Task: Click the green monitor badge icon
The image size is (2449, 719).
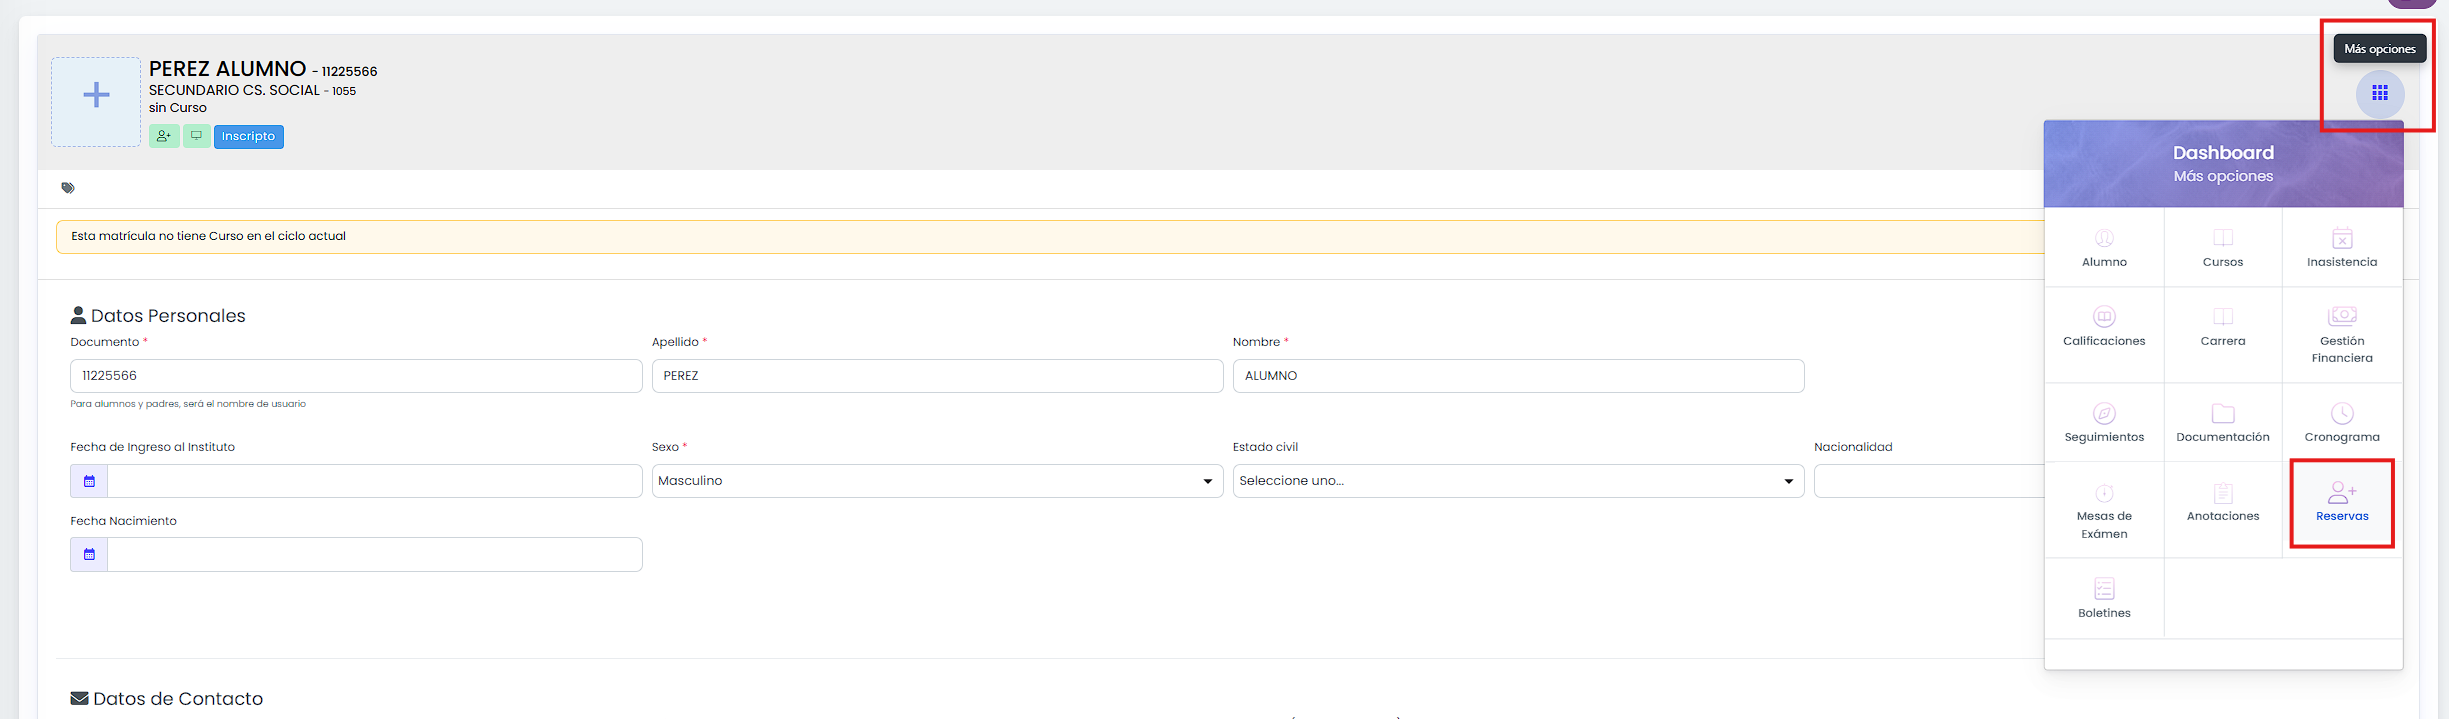Action: 197,136
